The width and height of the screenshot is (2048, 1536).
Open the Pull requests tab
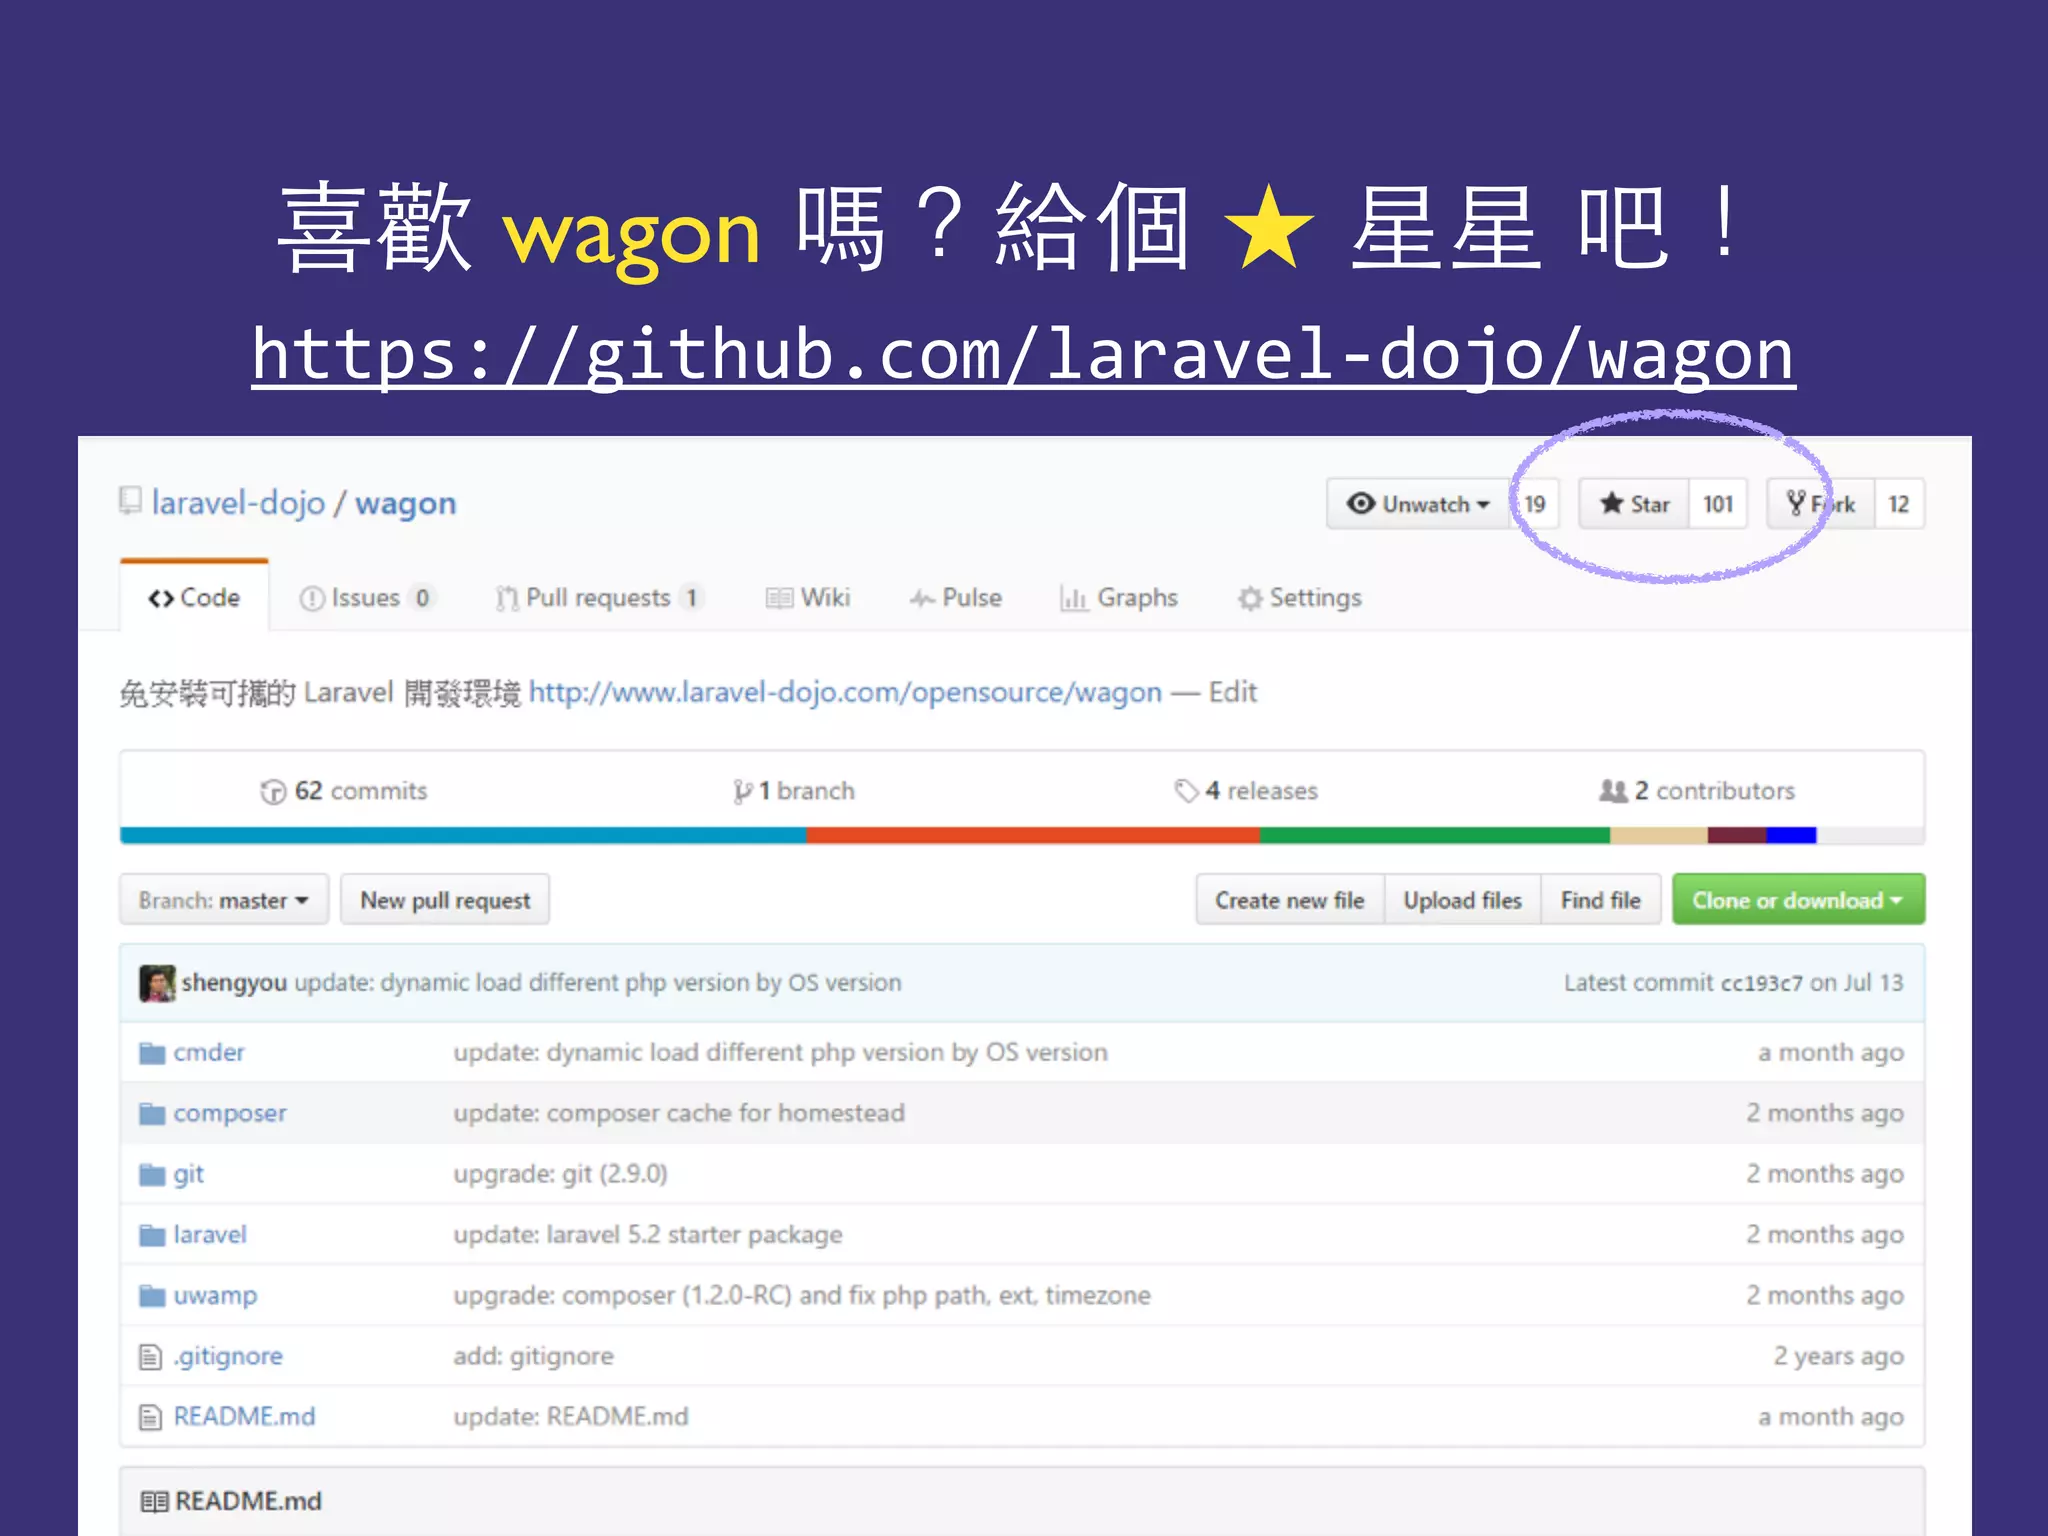[599, 598]
